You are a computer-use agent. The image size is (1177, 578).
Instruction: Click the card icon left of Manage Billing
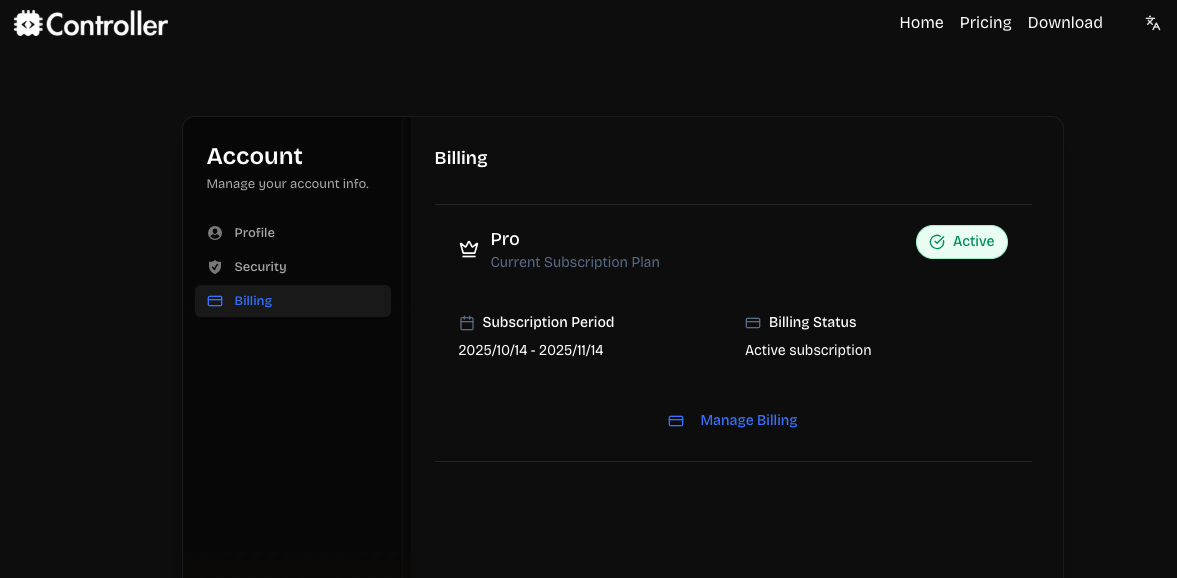[x=676, y=421]
